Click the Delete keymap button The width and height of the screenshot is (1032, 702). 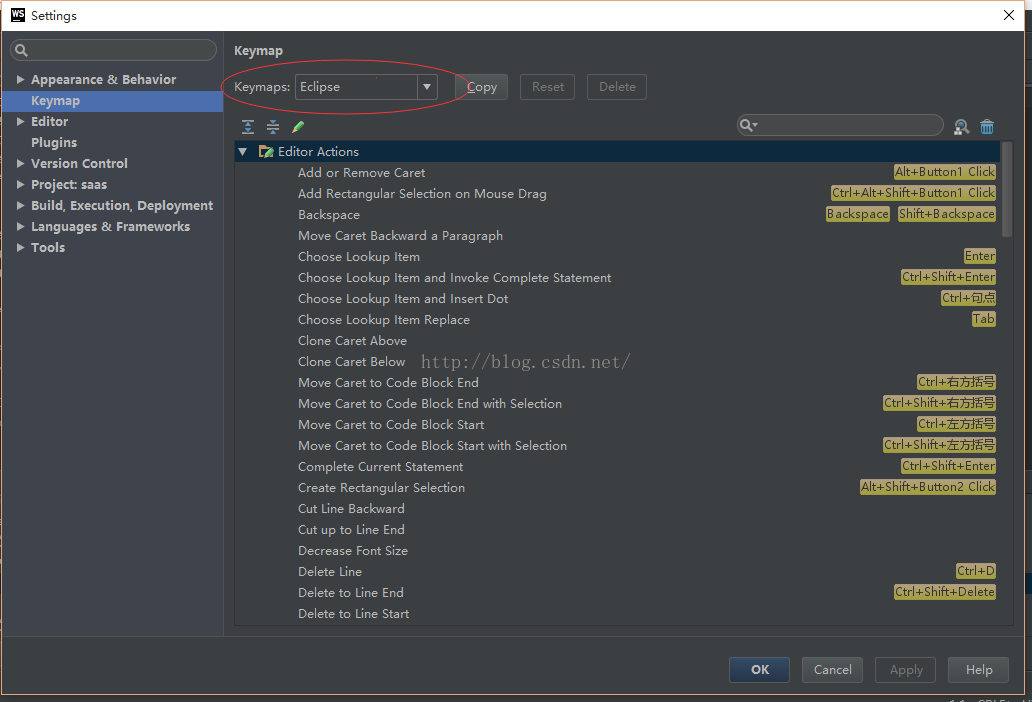pyautogui.click(x=617, y=87)
